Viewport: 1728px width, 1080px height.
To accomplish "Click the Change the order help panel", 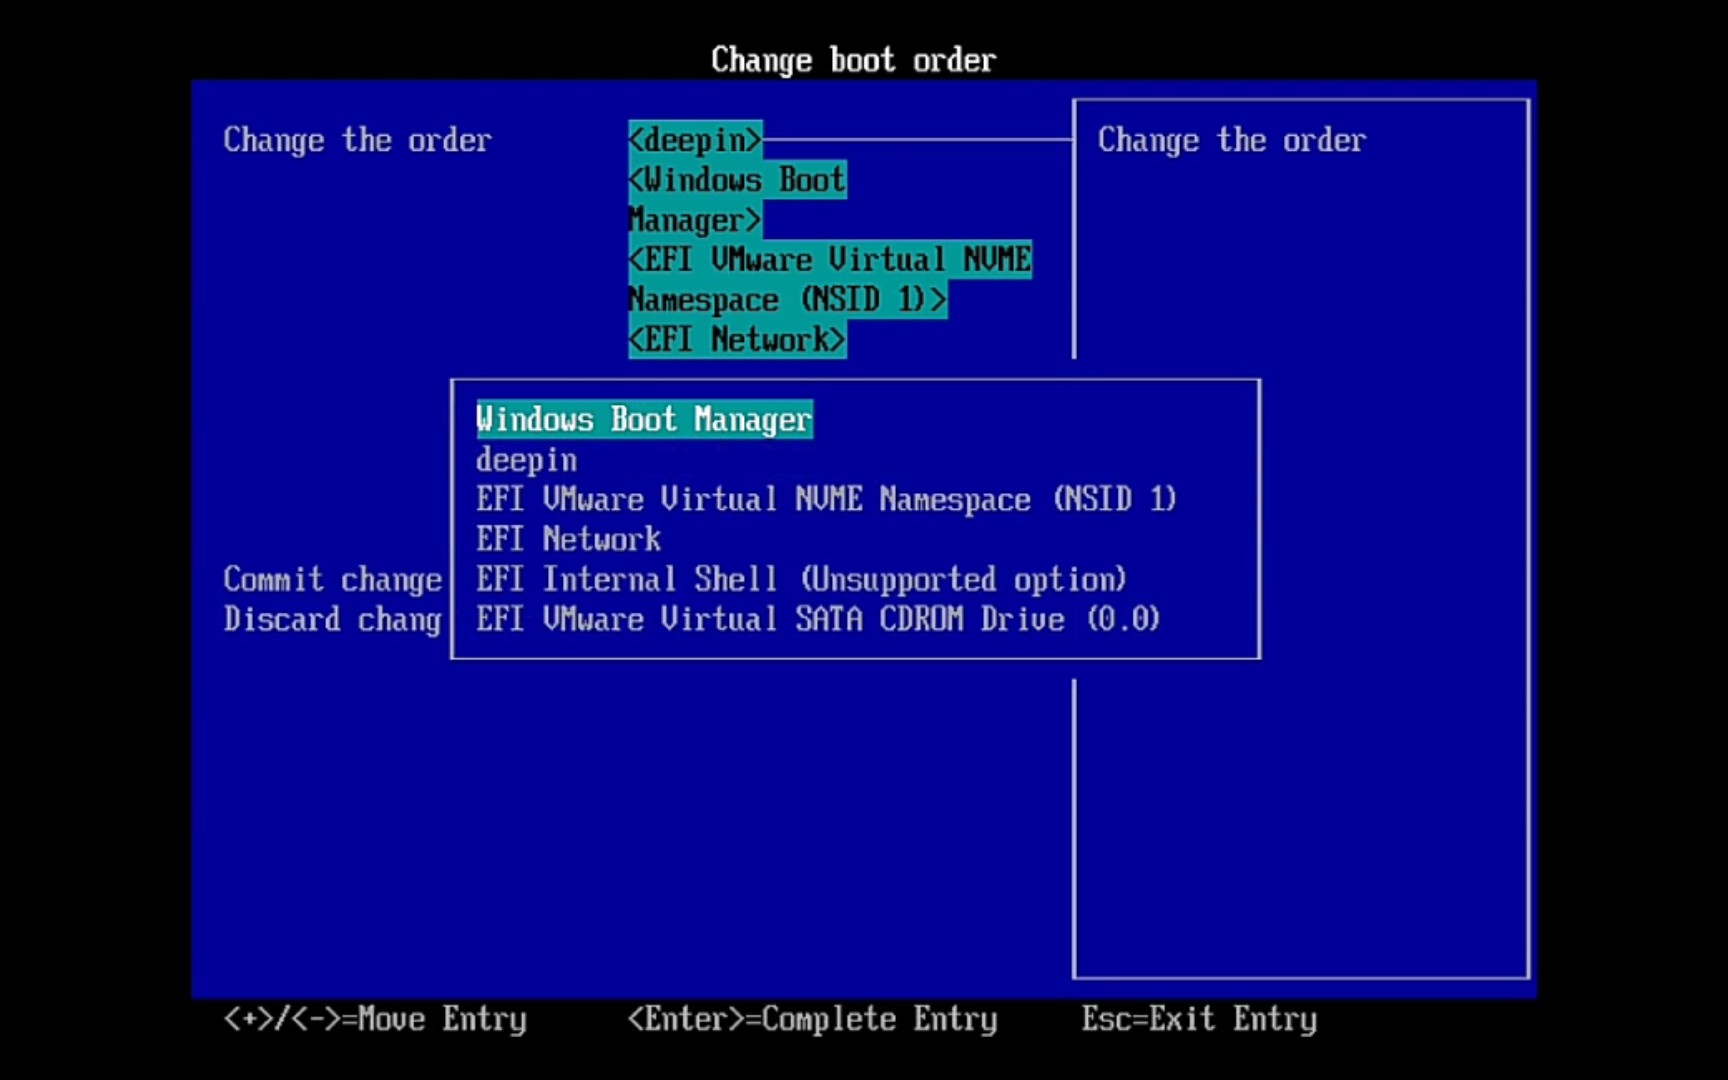I will click(x=1232, y=140).
